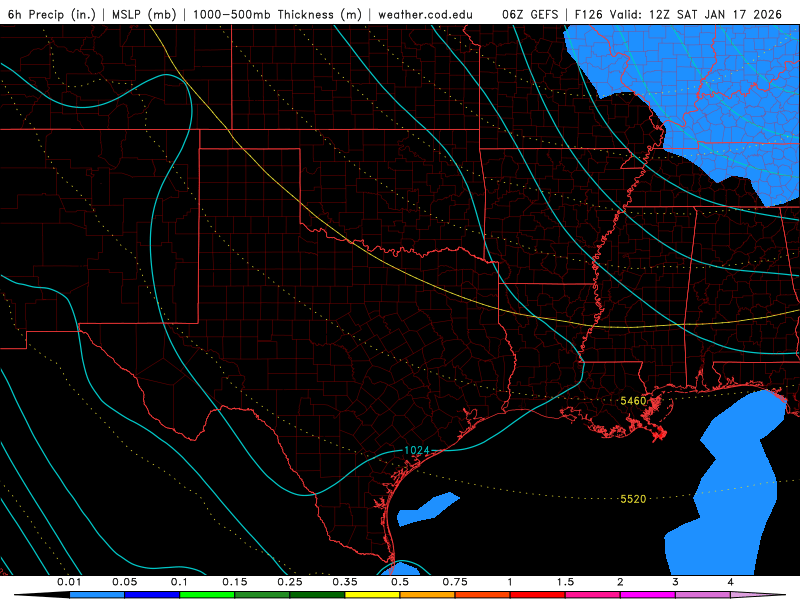Click the 0.1 legend value label
This screenshot has width=800, height=600.
(180, 582)
